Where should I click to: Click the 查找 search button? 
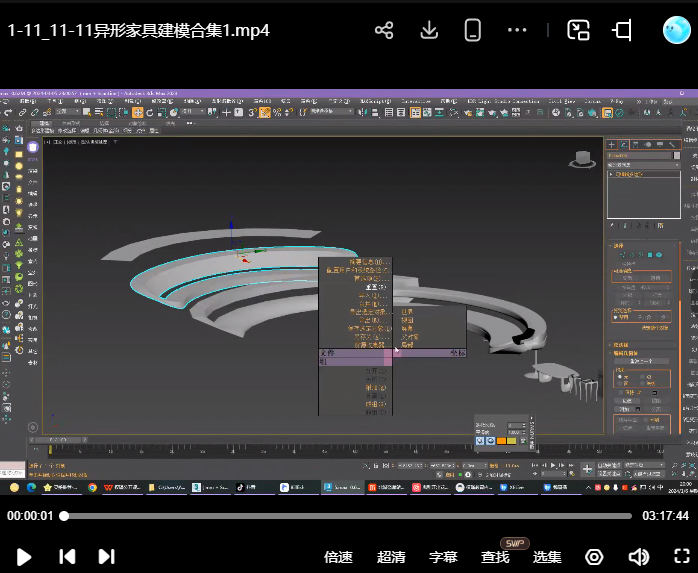point(495,557)
